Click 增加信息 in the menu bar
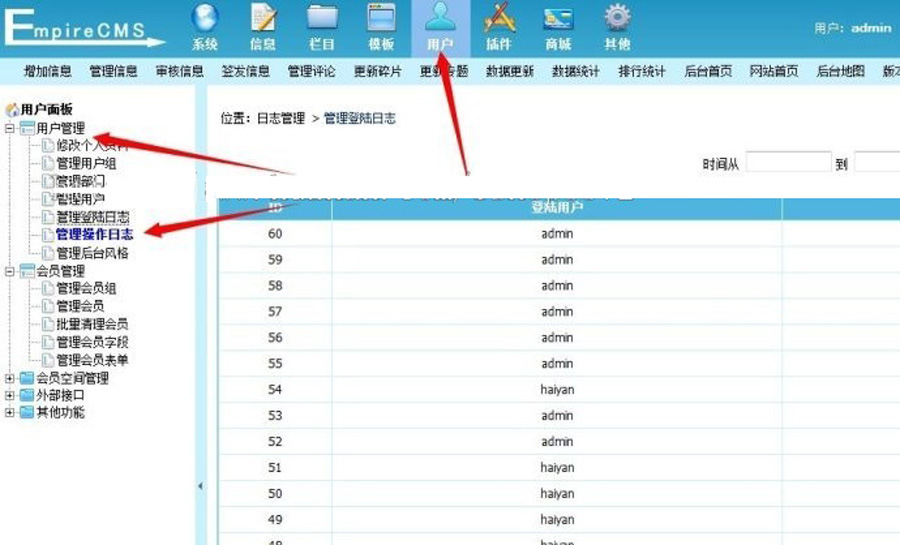 [x=48, y=72]
